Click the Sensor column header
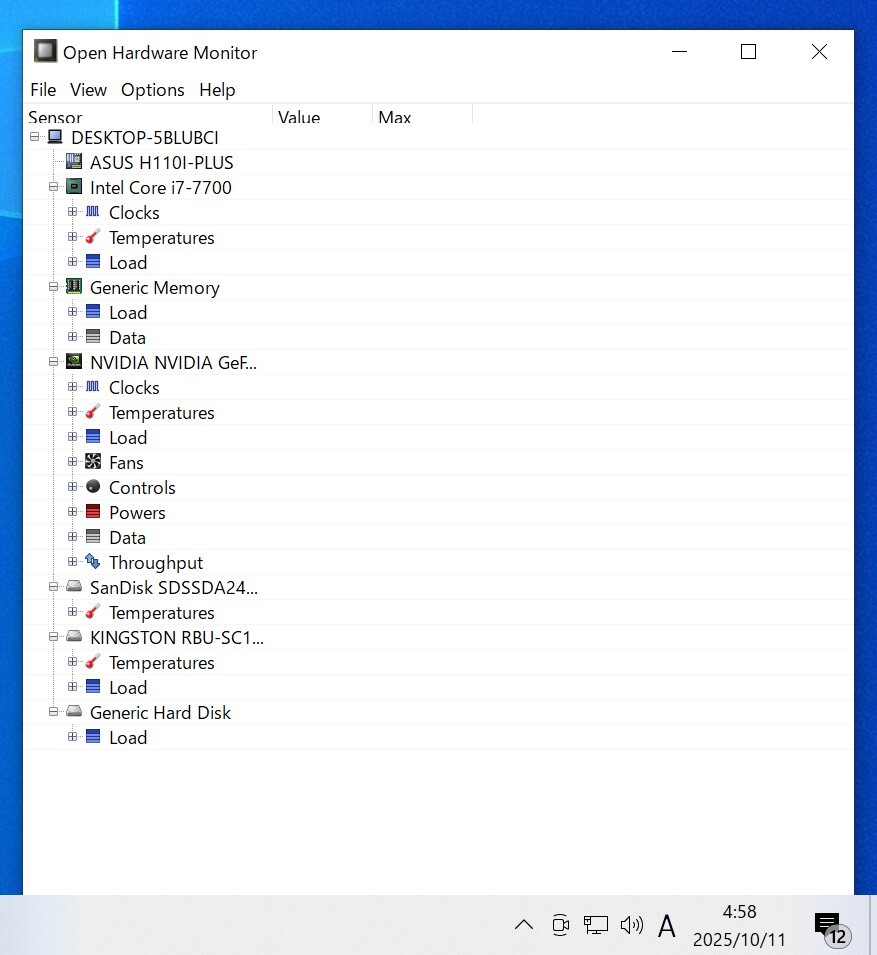Image resolution: width=877 pixels, height=955 pixels. point(148,115)
